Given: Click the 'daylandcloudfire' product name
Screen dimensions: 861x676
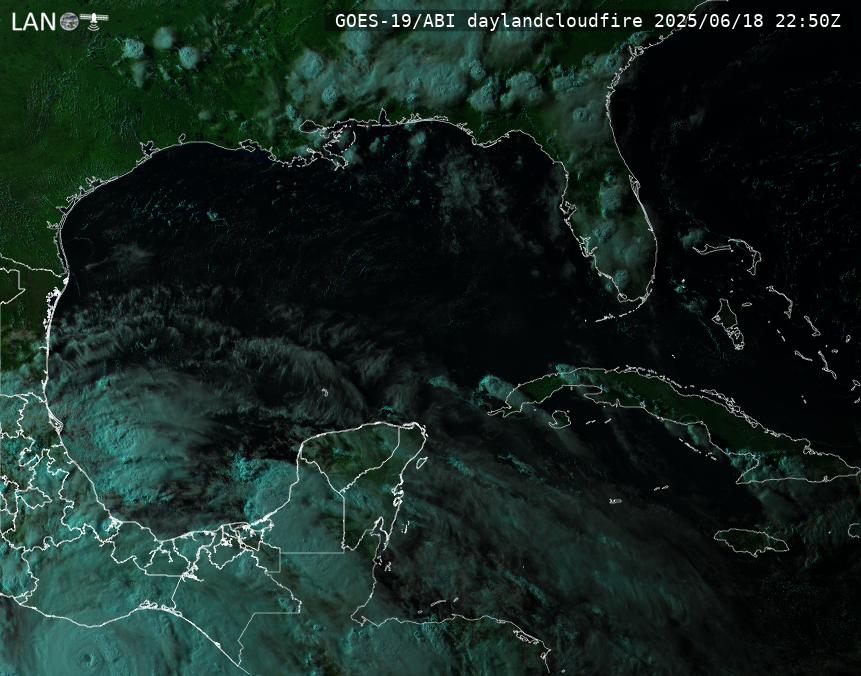Looking at the screenshot, I should [x=555, y=21].
